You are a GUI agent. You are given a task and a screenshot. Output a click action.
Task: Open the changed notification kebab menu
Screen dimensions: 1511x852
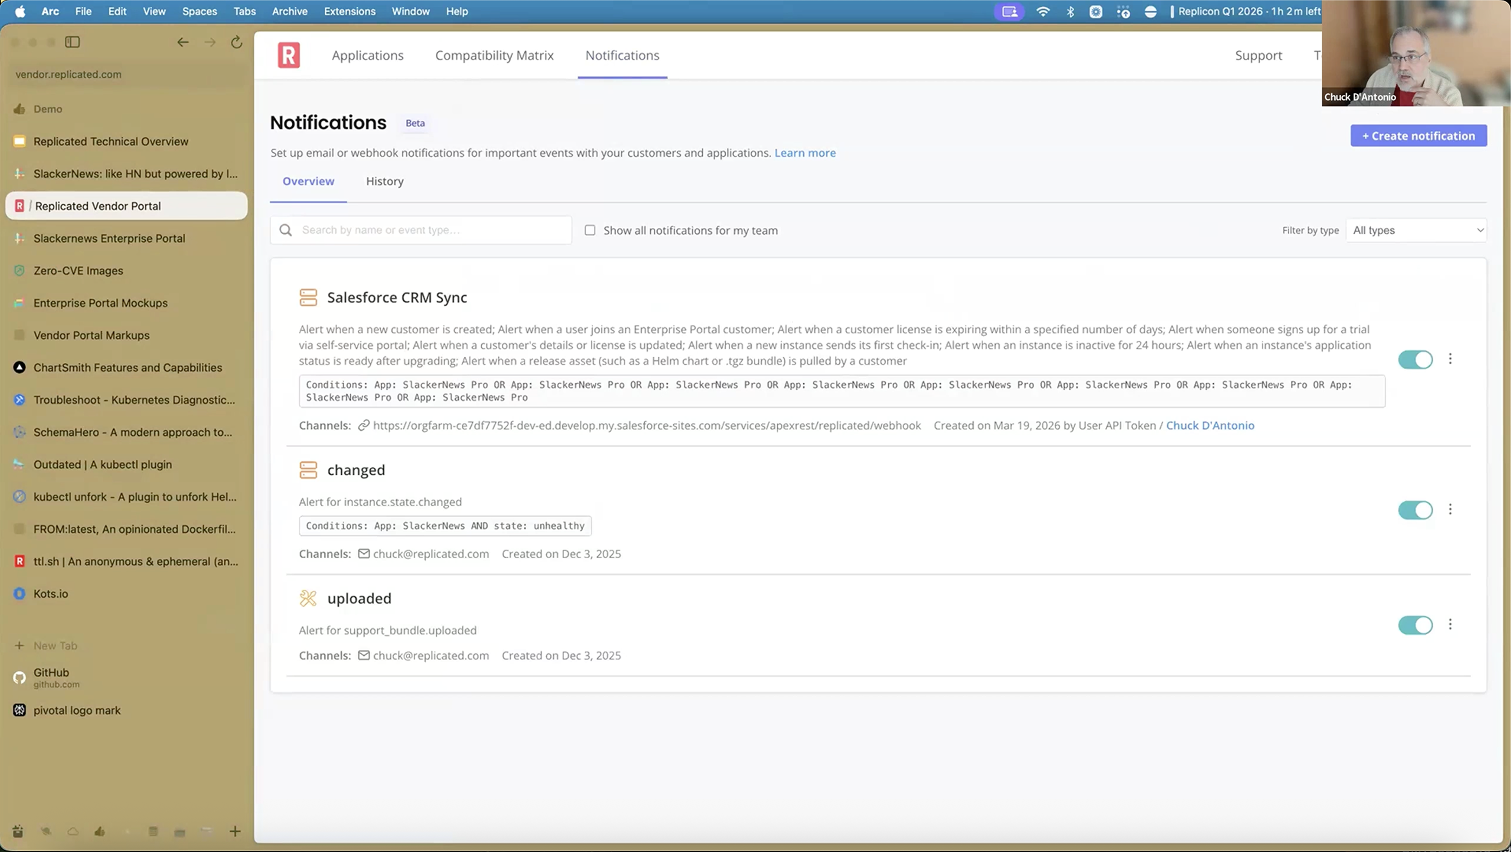pos(1450,509)
